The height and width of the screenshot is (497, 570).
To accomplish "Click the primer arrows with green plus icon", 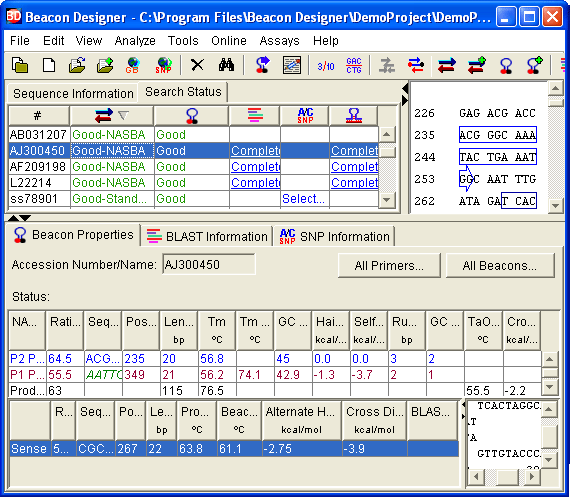I will [x=477, y=66].
